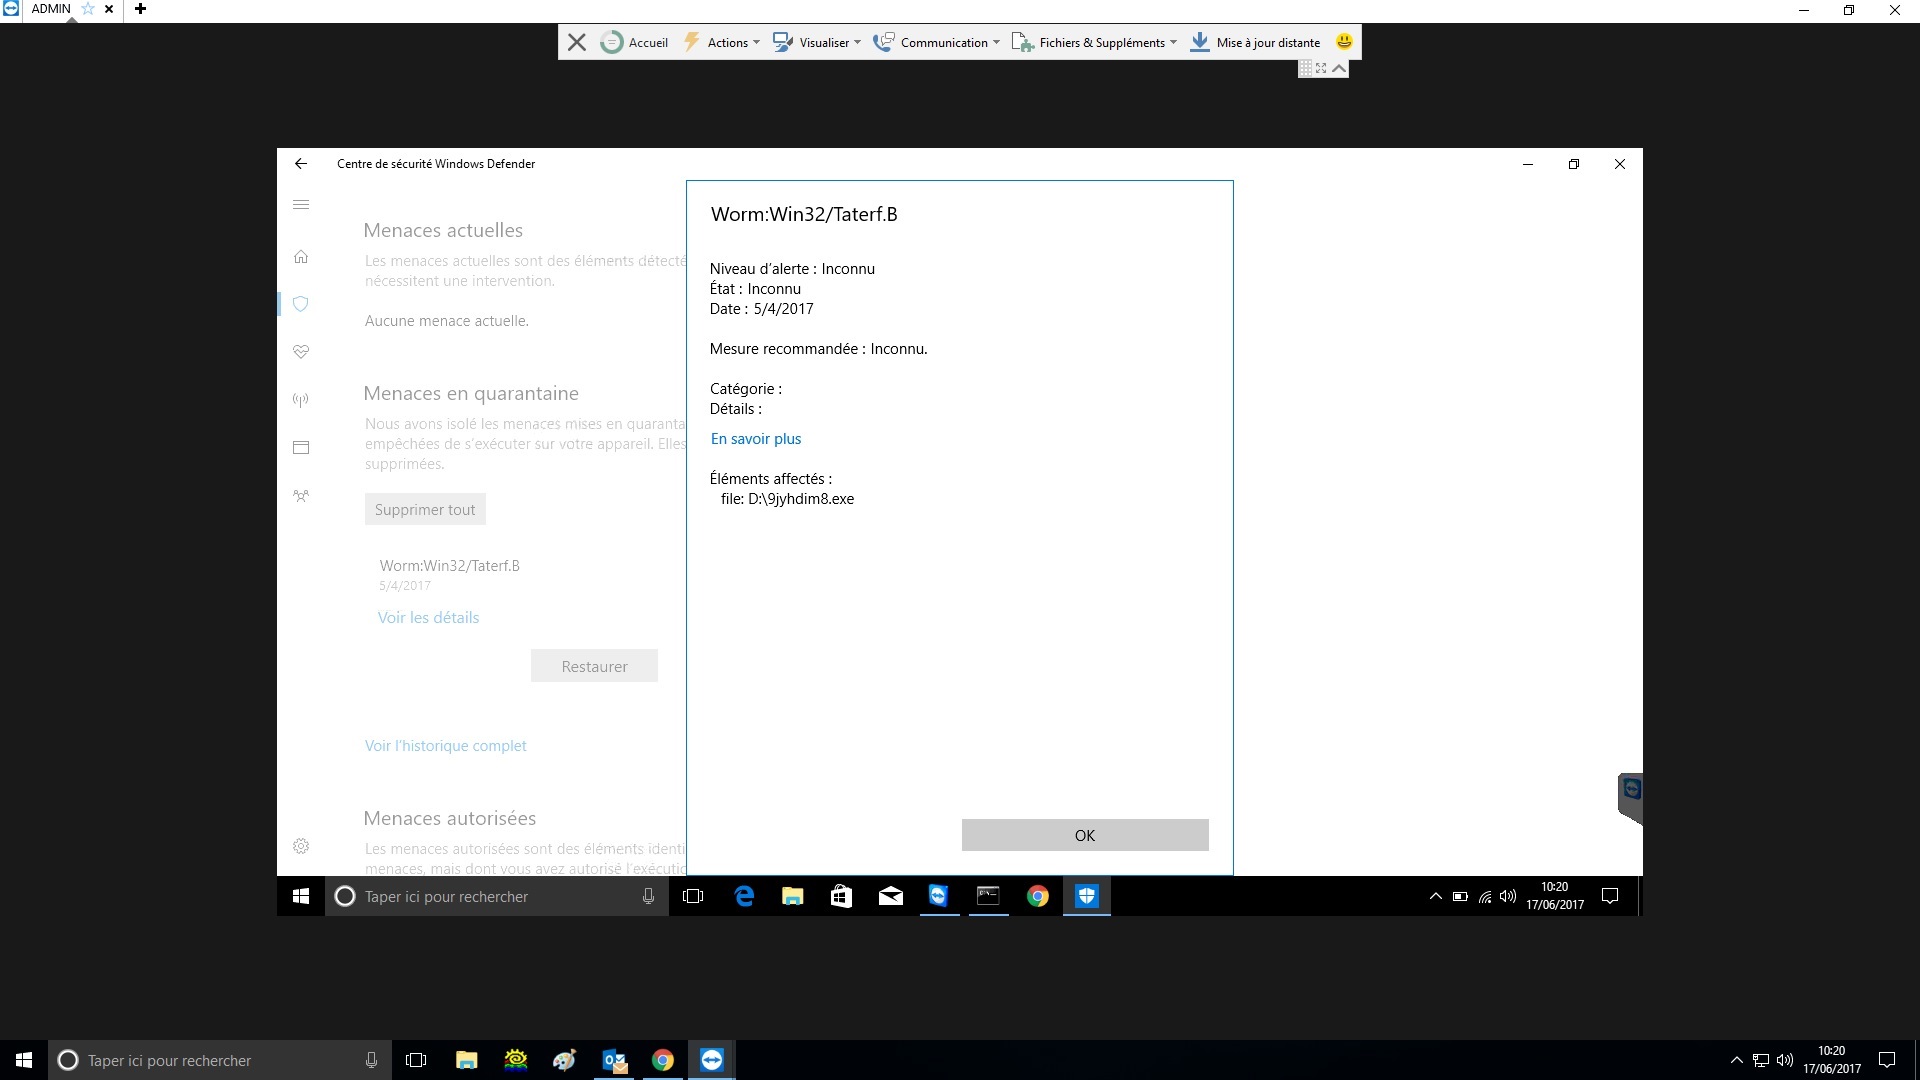The width and height of the screenshot is (1920, 1080).
Task: Open Store on remote taskbar
Action: pos(842,896)
